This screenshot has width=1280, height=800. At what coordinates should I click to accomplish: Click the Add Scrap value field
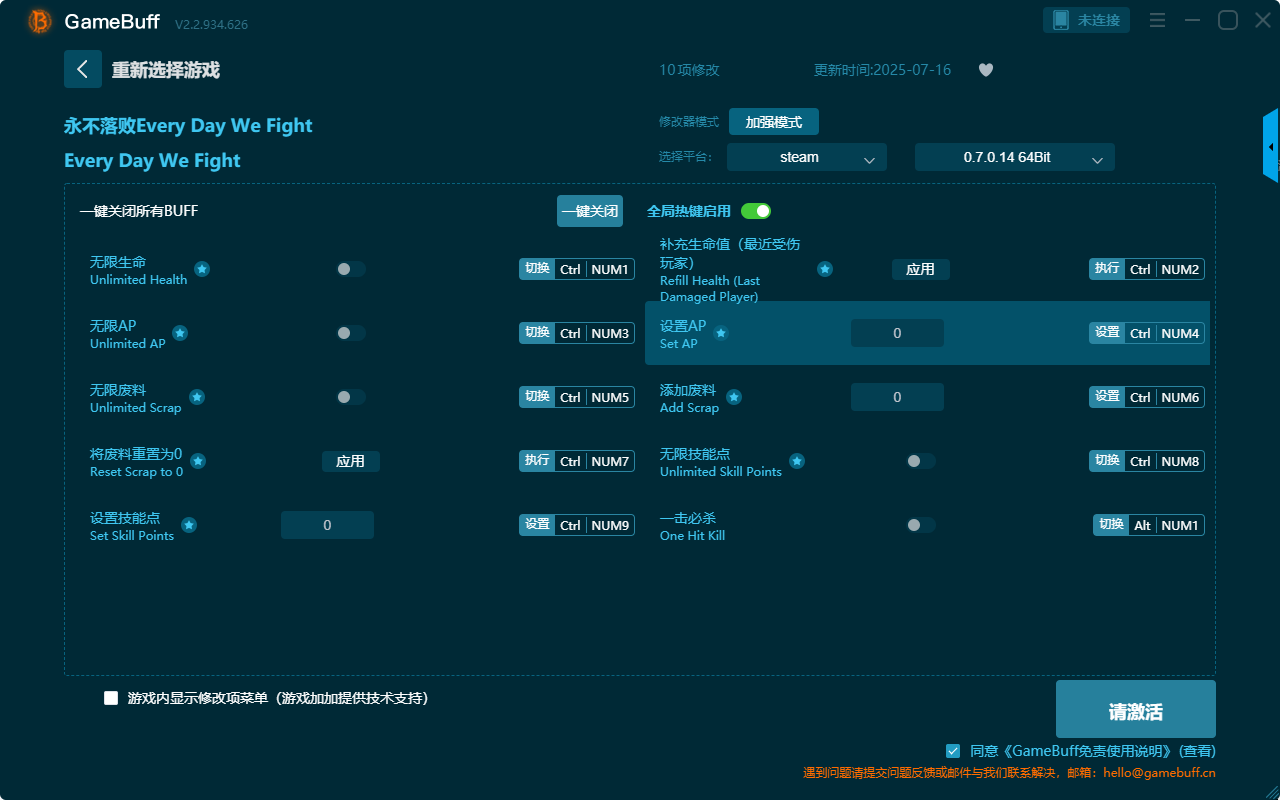[x=897, y=397]
